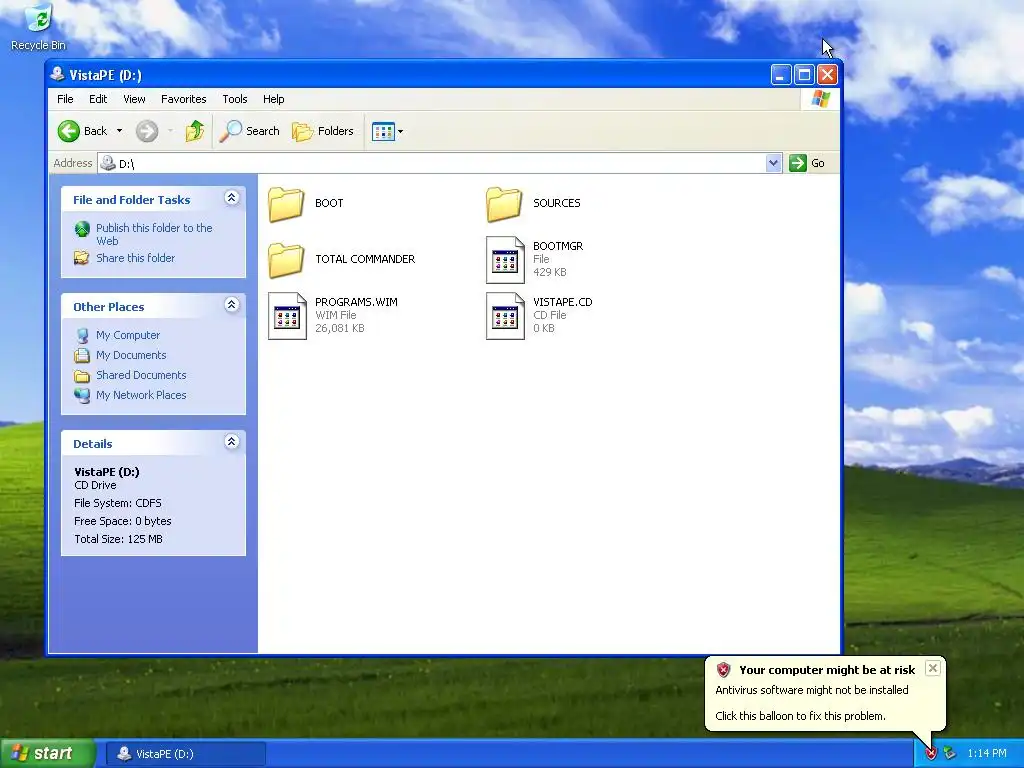Minimize the VistaPE (D:) window
Viewport: 1024px width, 768px height.
tap(781, 75)
